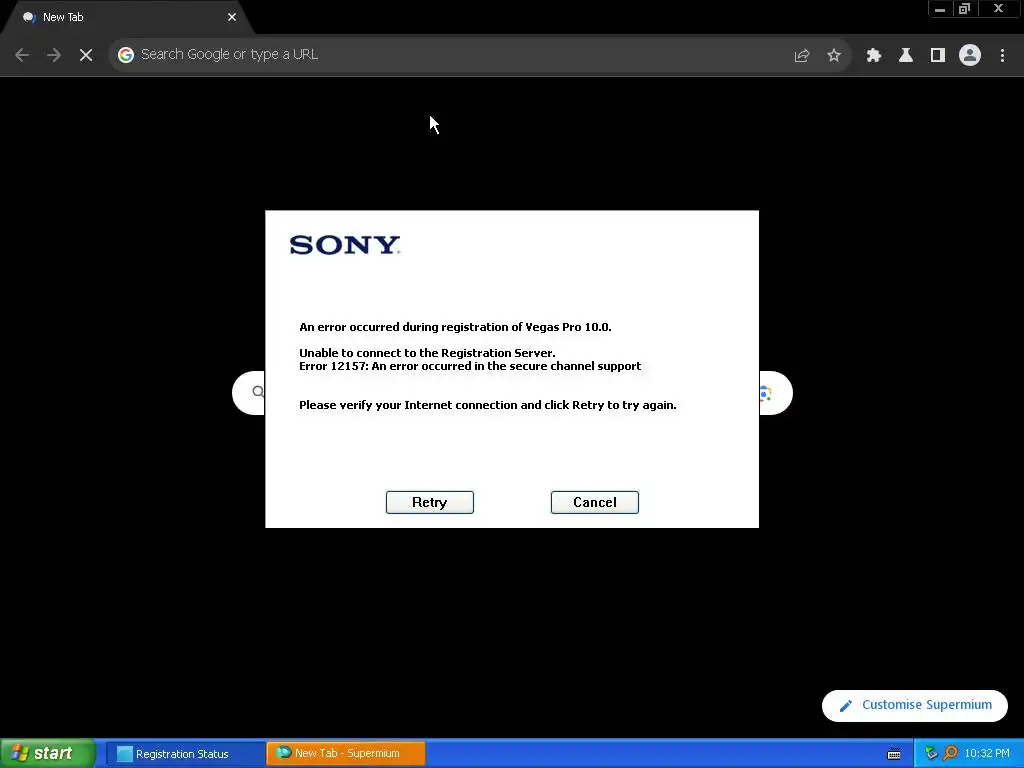1024x768 pixels.
Task: Click the network connection tray icon
Action: pyautogui.click(x=931, y=754)
